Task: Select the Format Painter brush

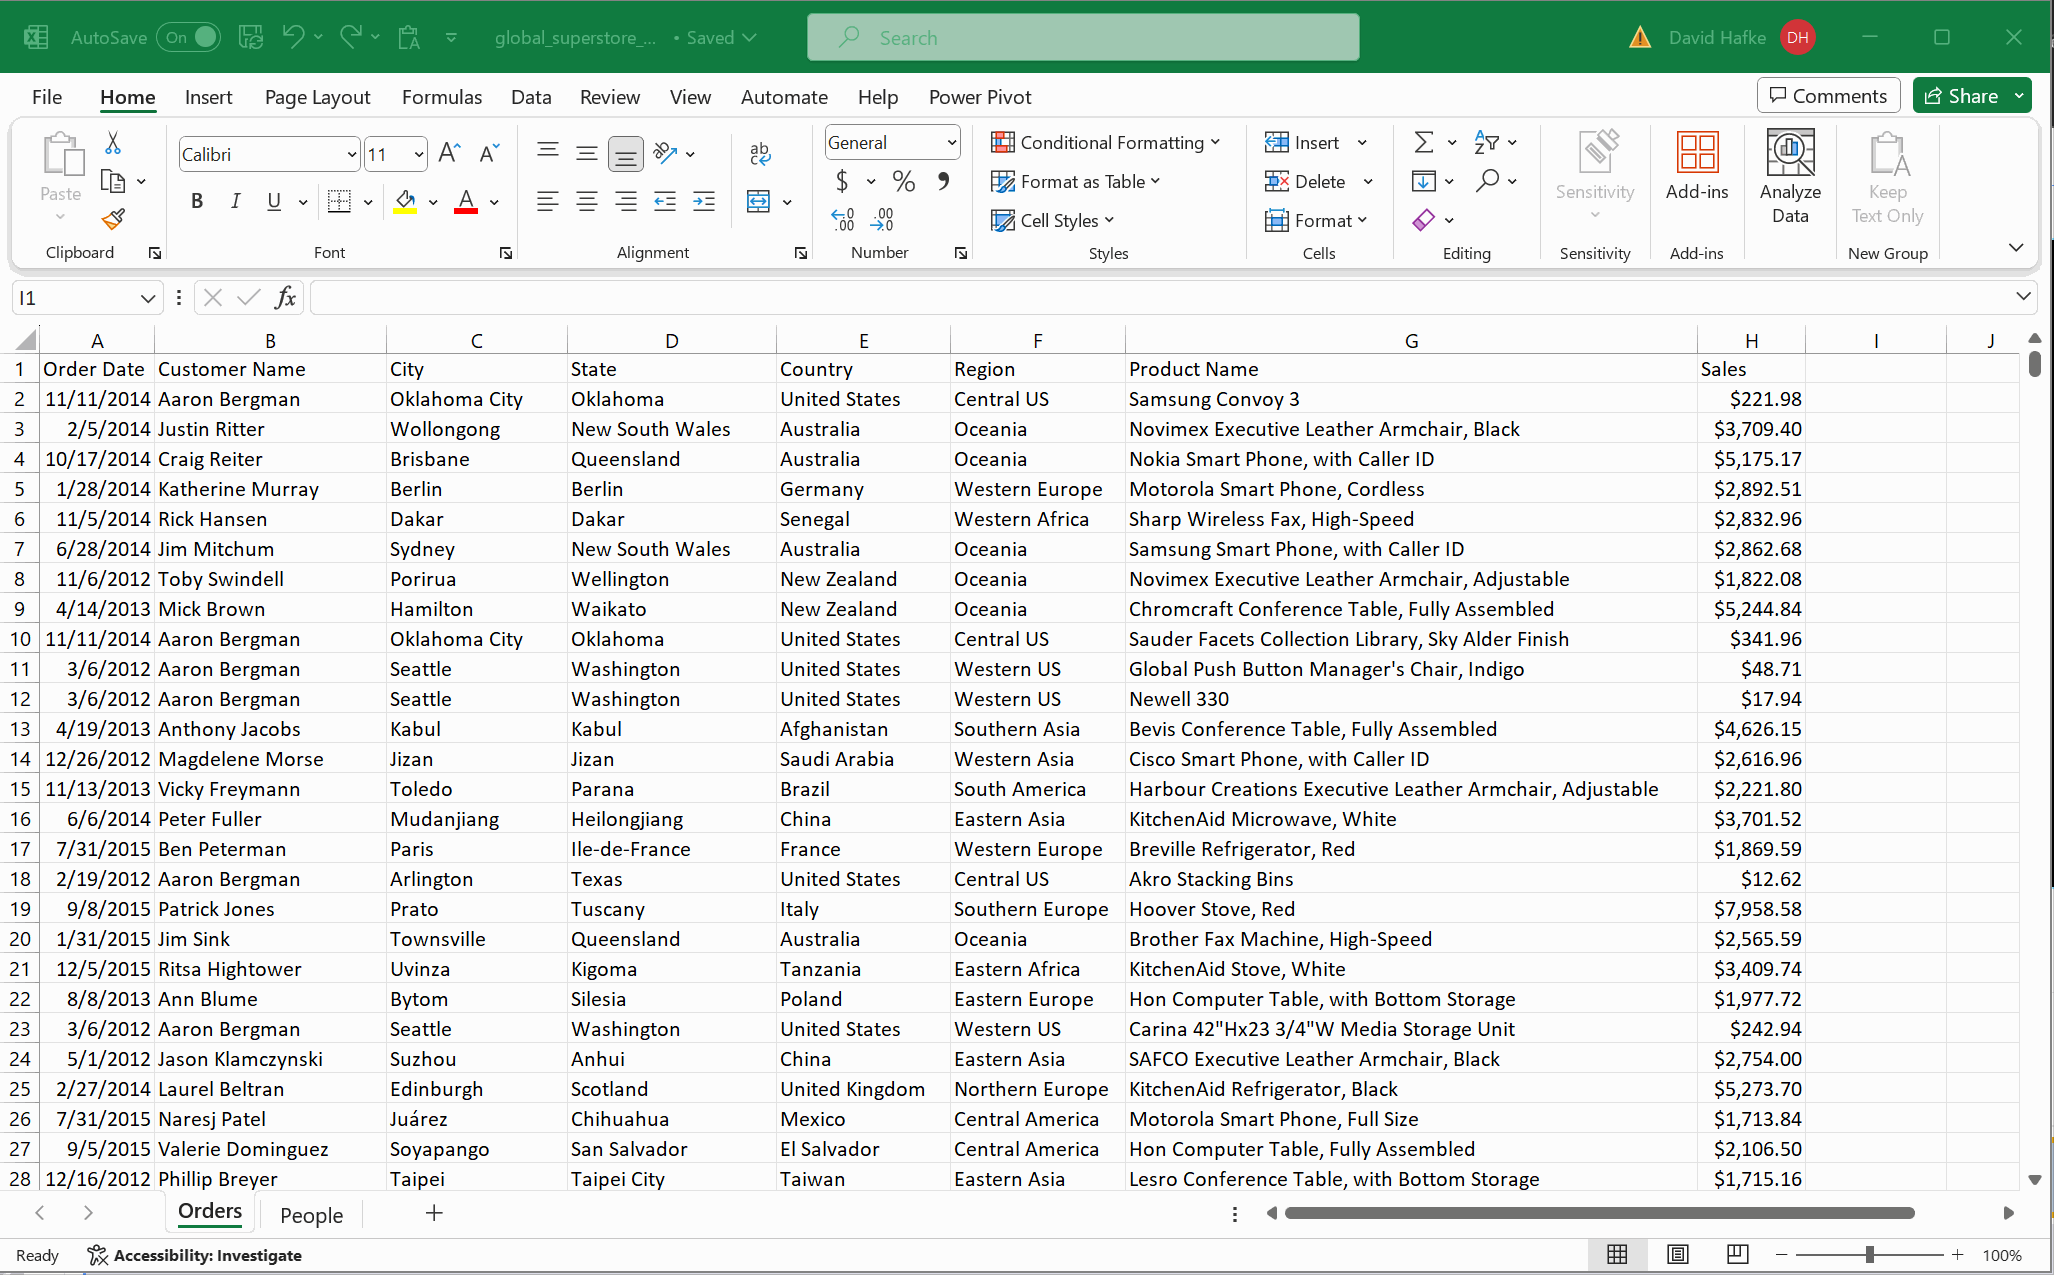Action: 113,218
